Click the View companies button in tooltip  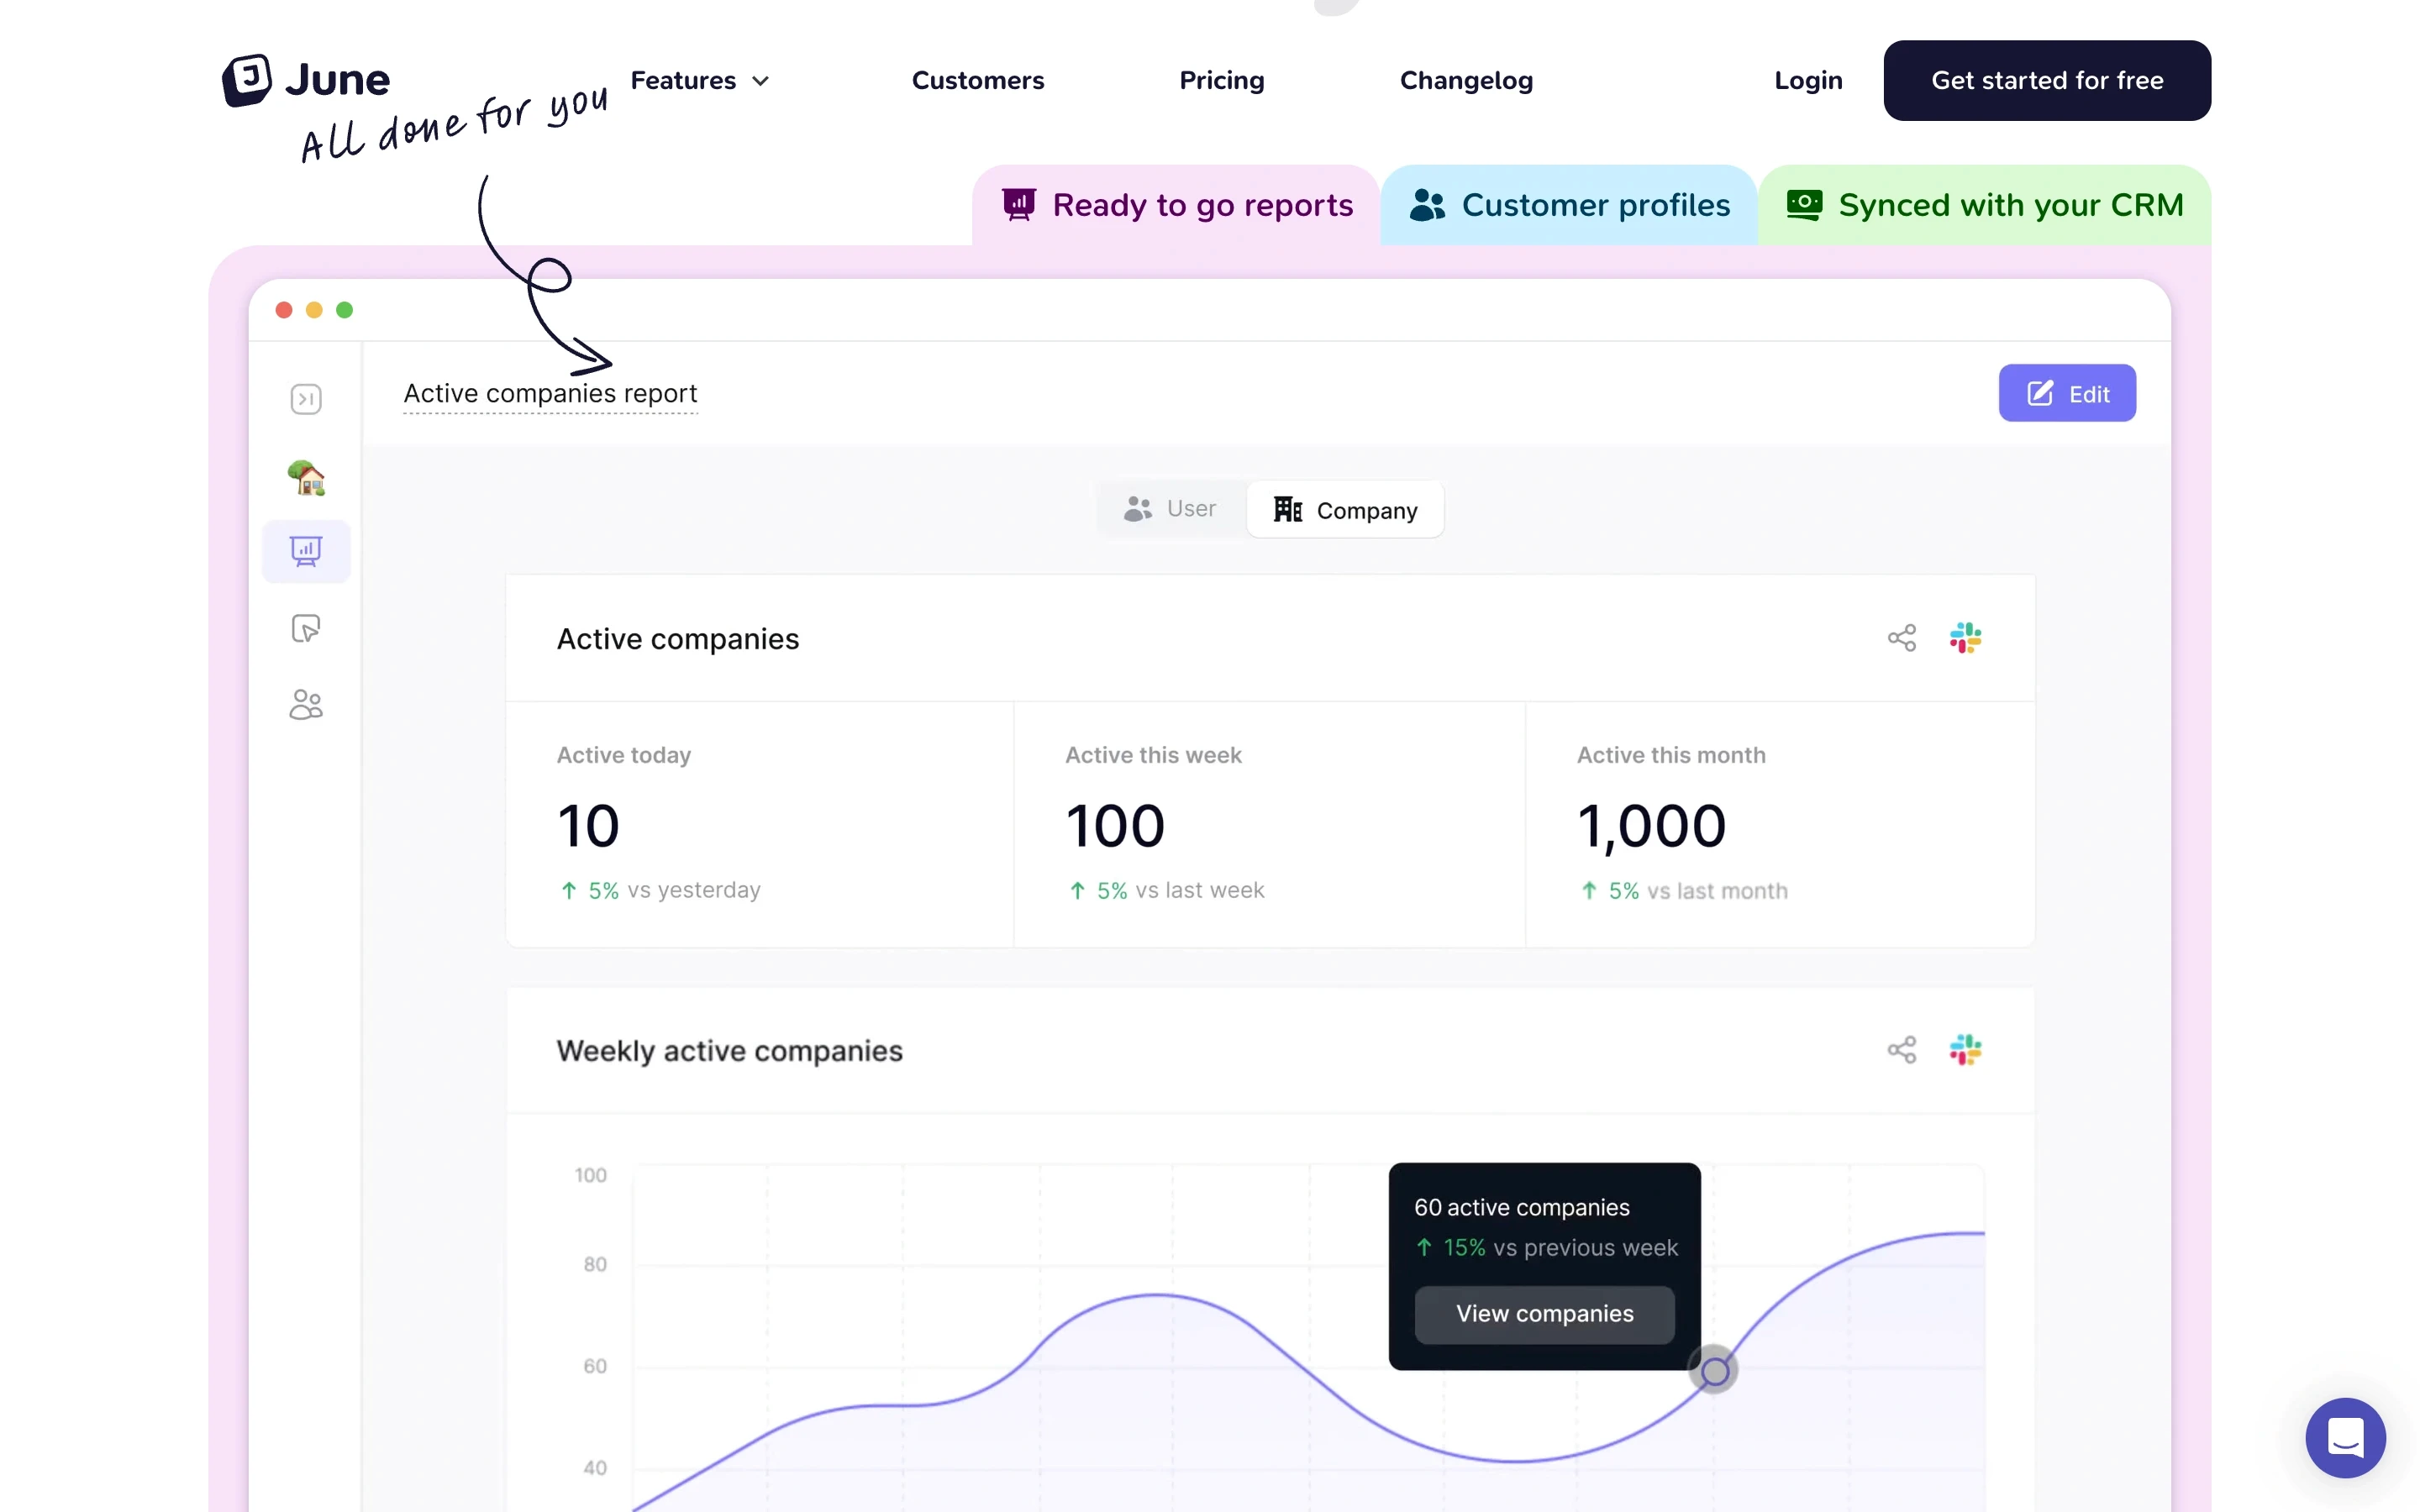point(1544,1314)
